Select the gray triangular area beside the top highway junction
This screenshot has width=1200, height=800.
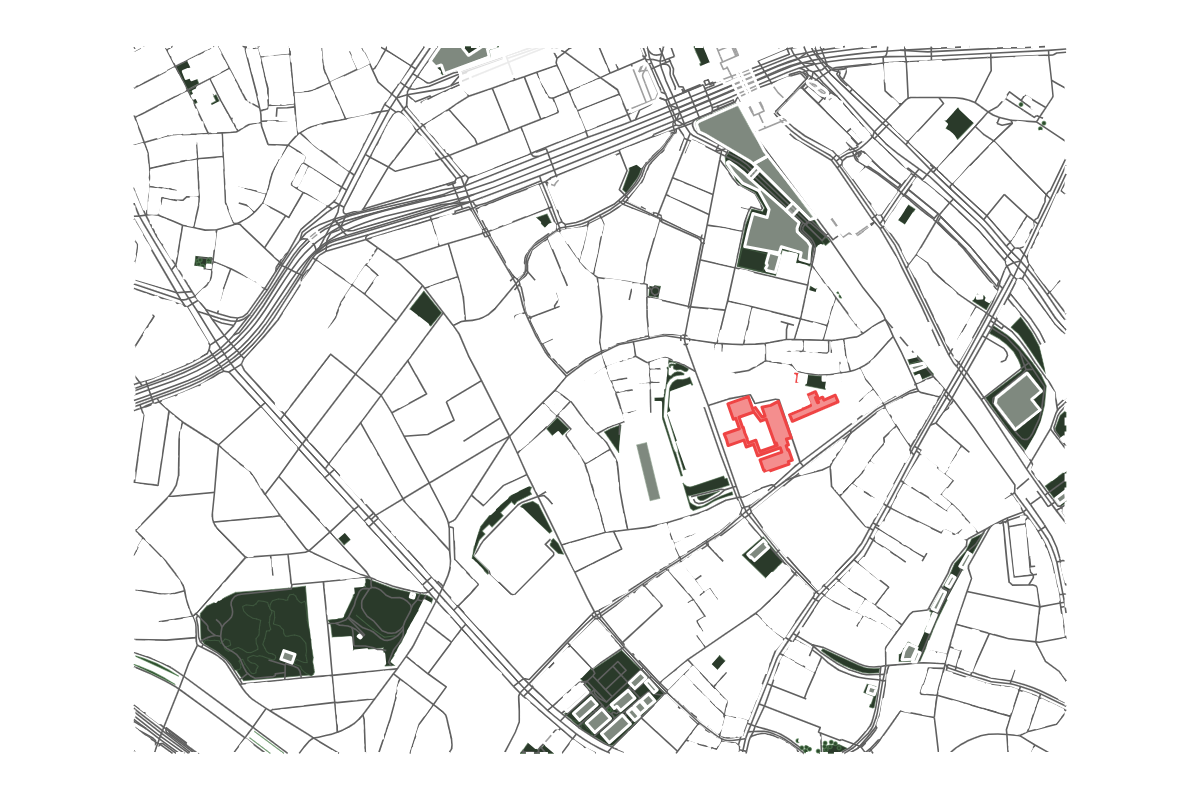pyautogui.click(x=734, y=135)
